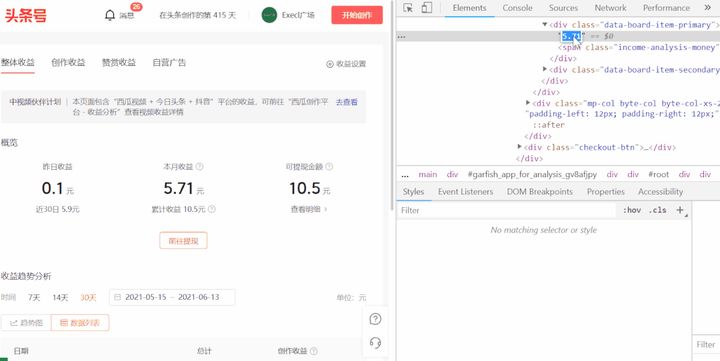Select the DevTools Elements tab
The width and height of the screenshot is (720, 361).
click(x=469, y=8)
